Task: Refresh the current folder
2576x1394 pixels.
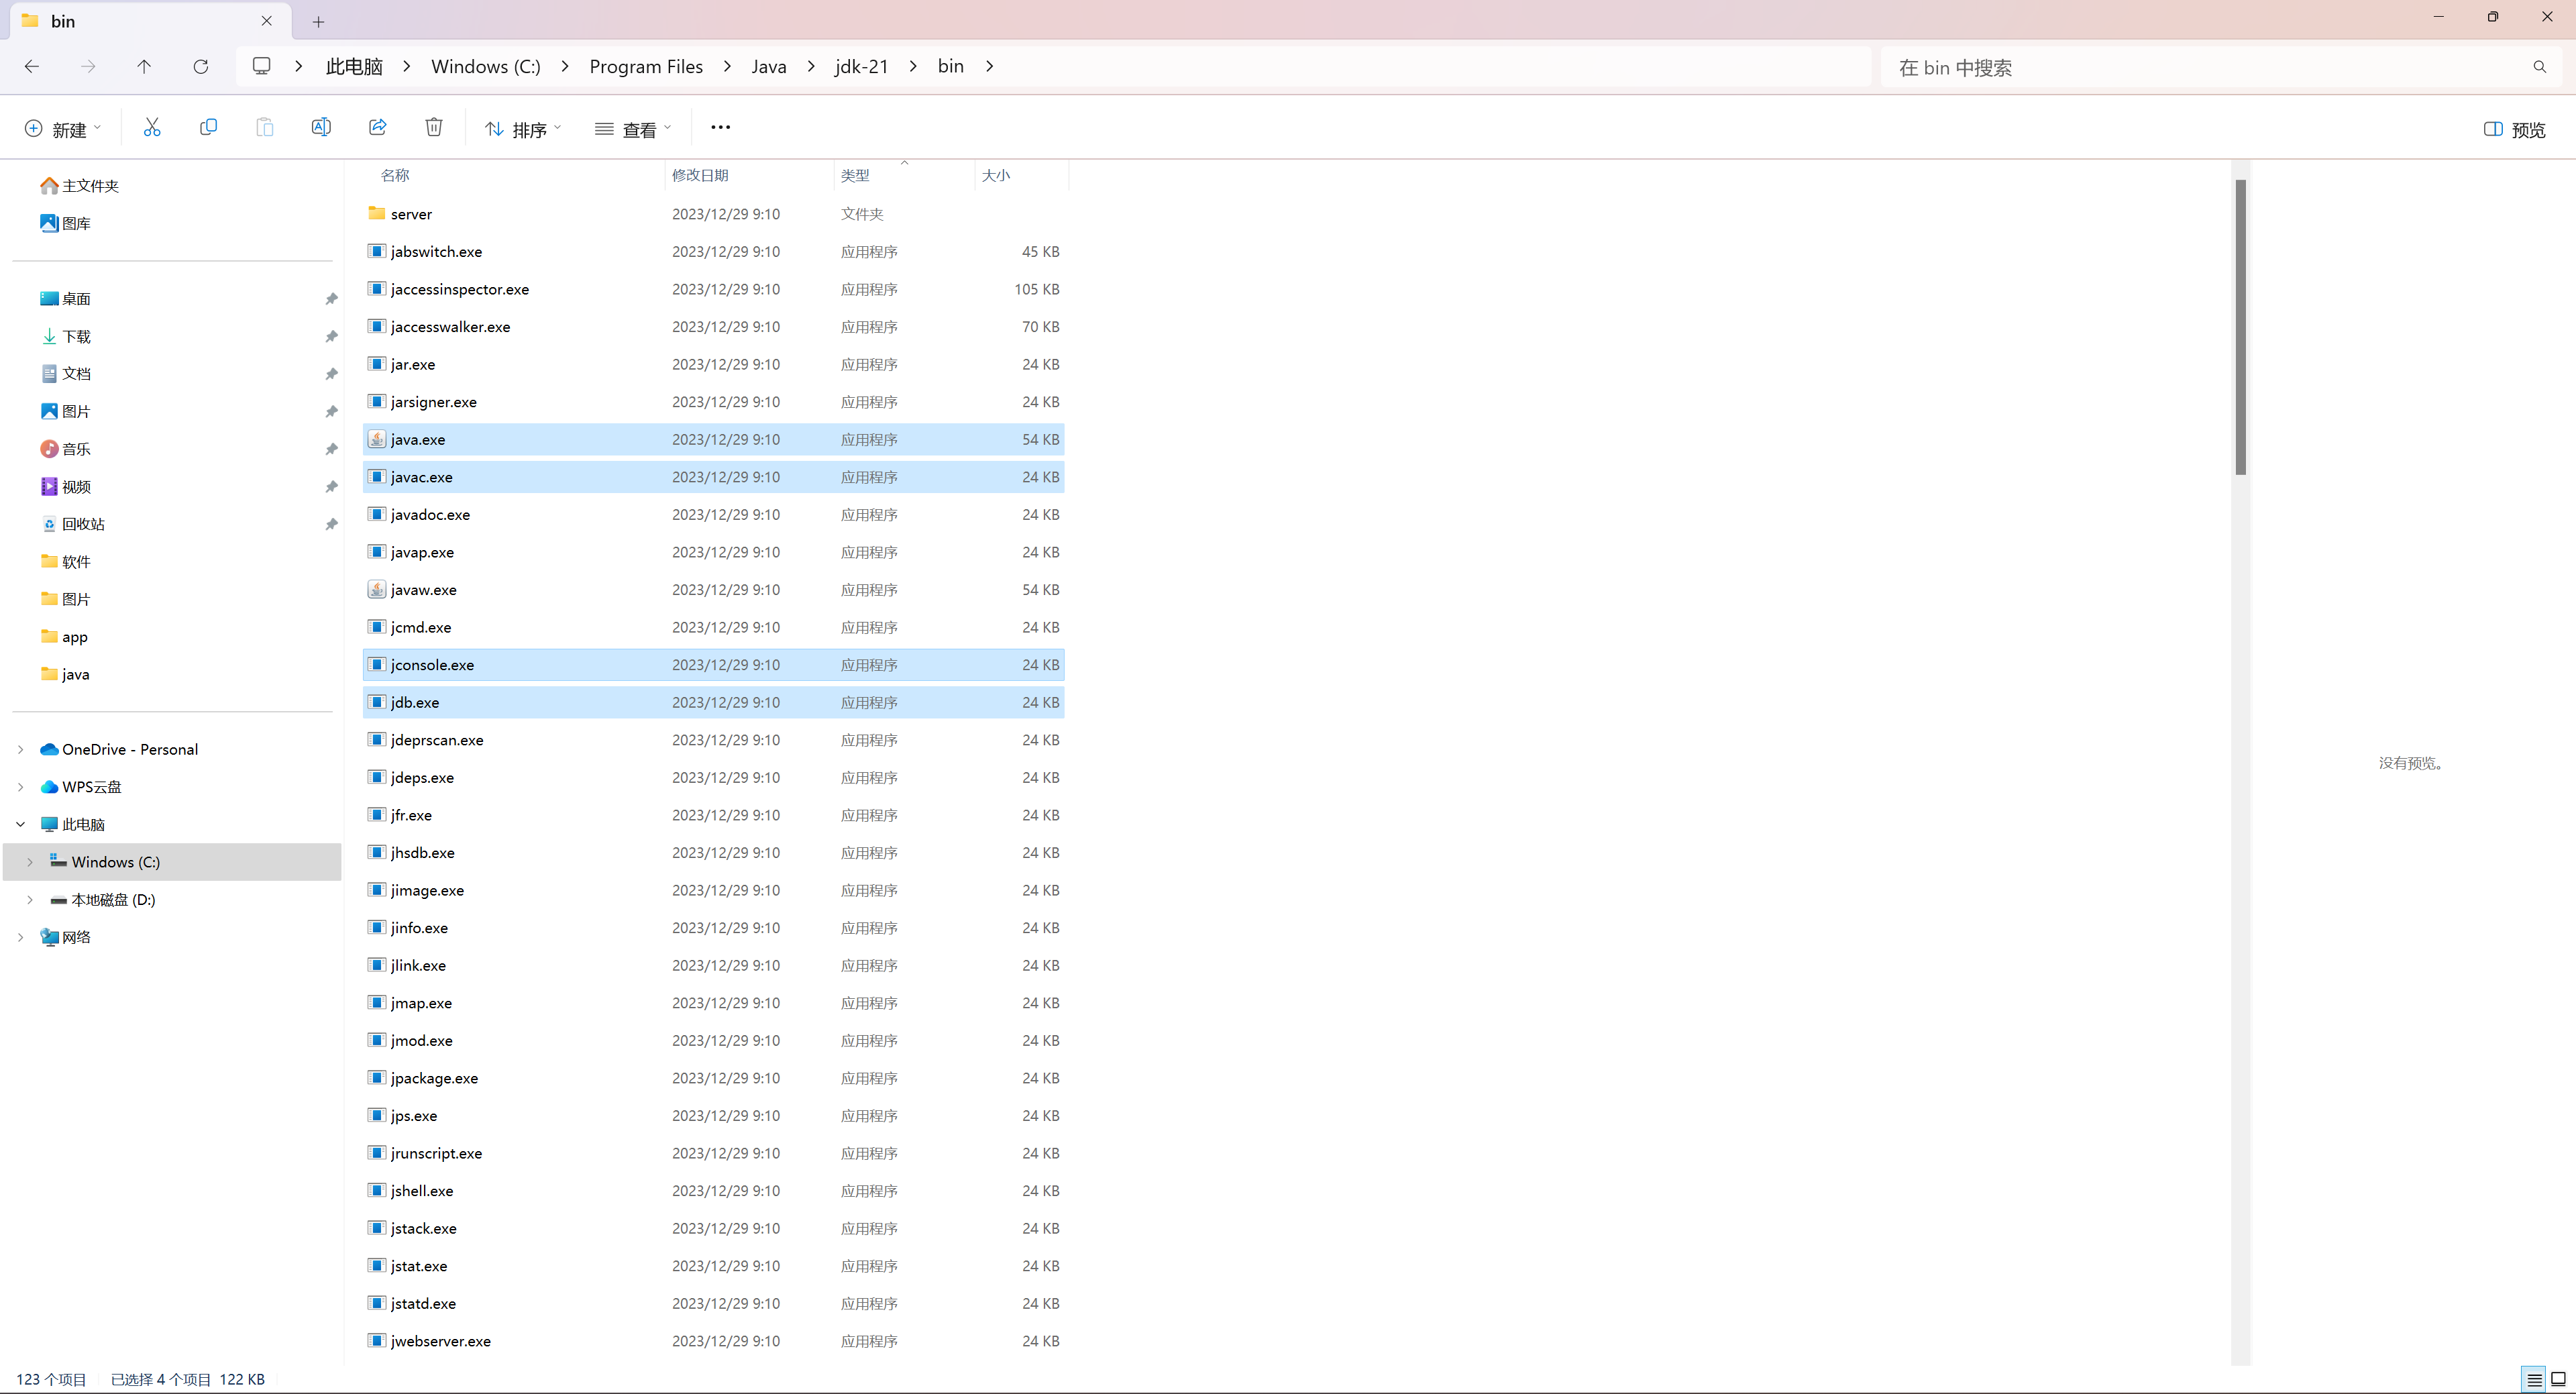Action: coord(201,66)
